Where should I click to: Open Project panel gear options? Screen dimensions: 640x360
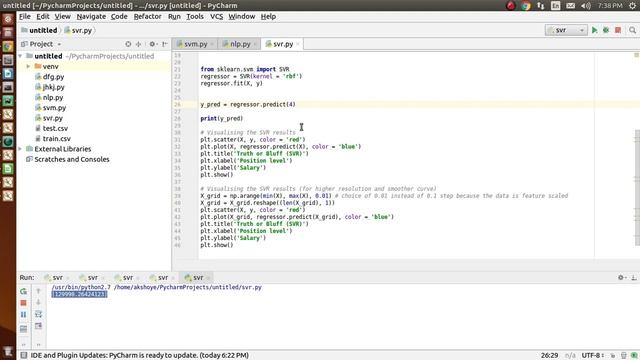coord(153,44)
